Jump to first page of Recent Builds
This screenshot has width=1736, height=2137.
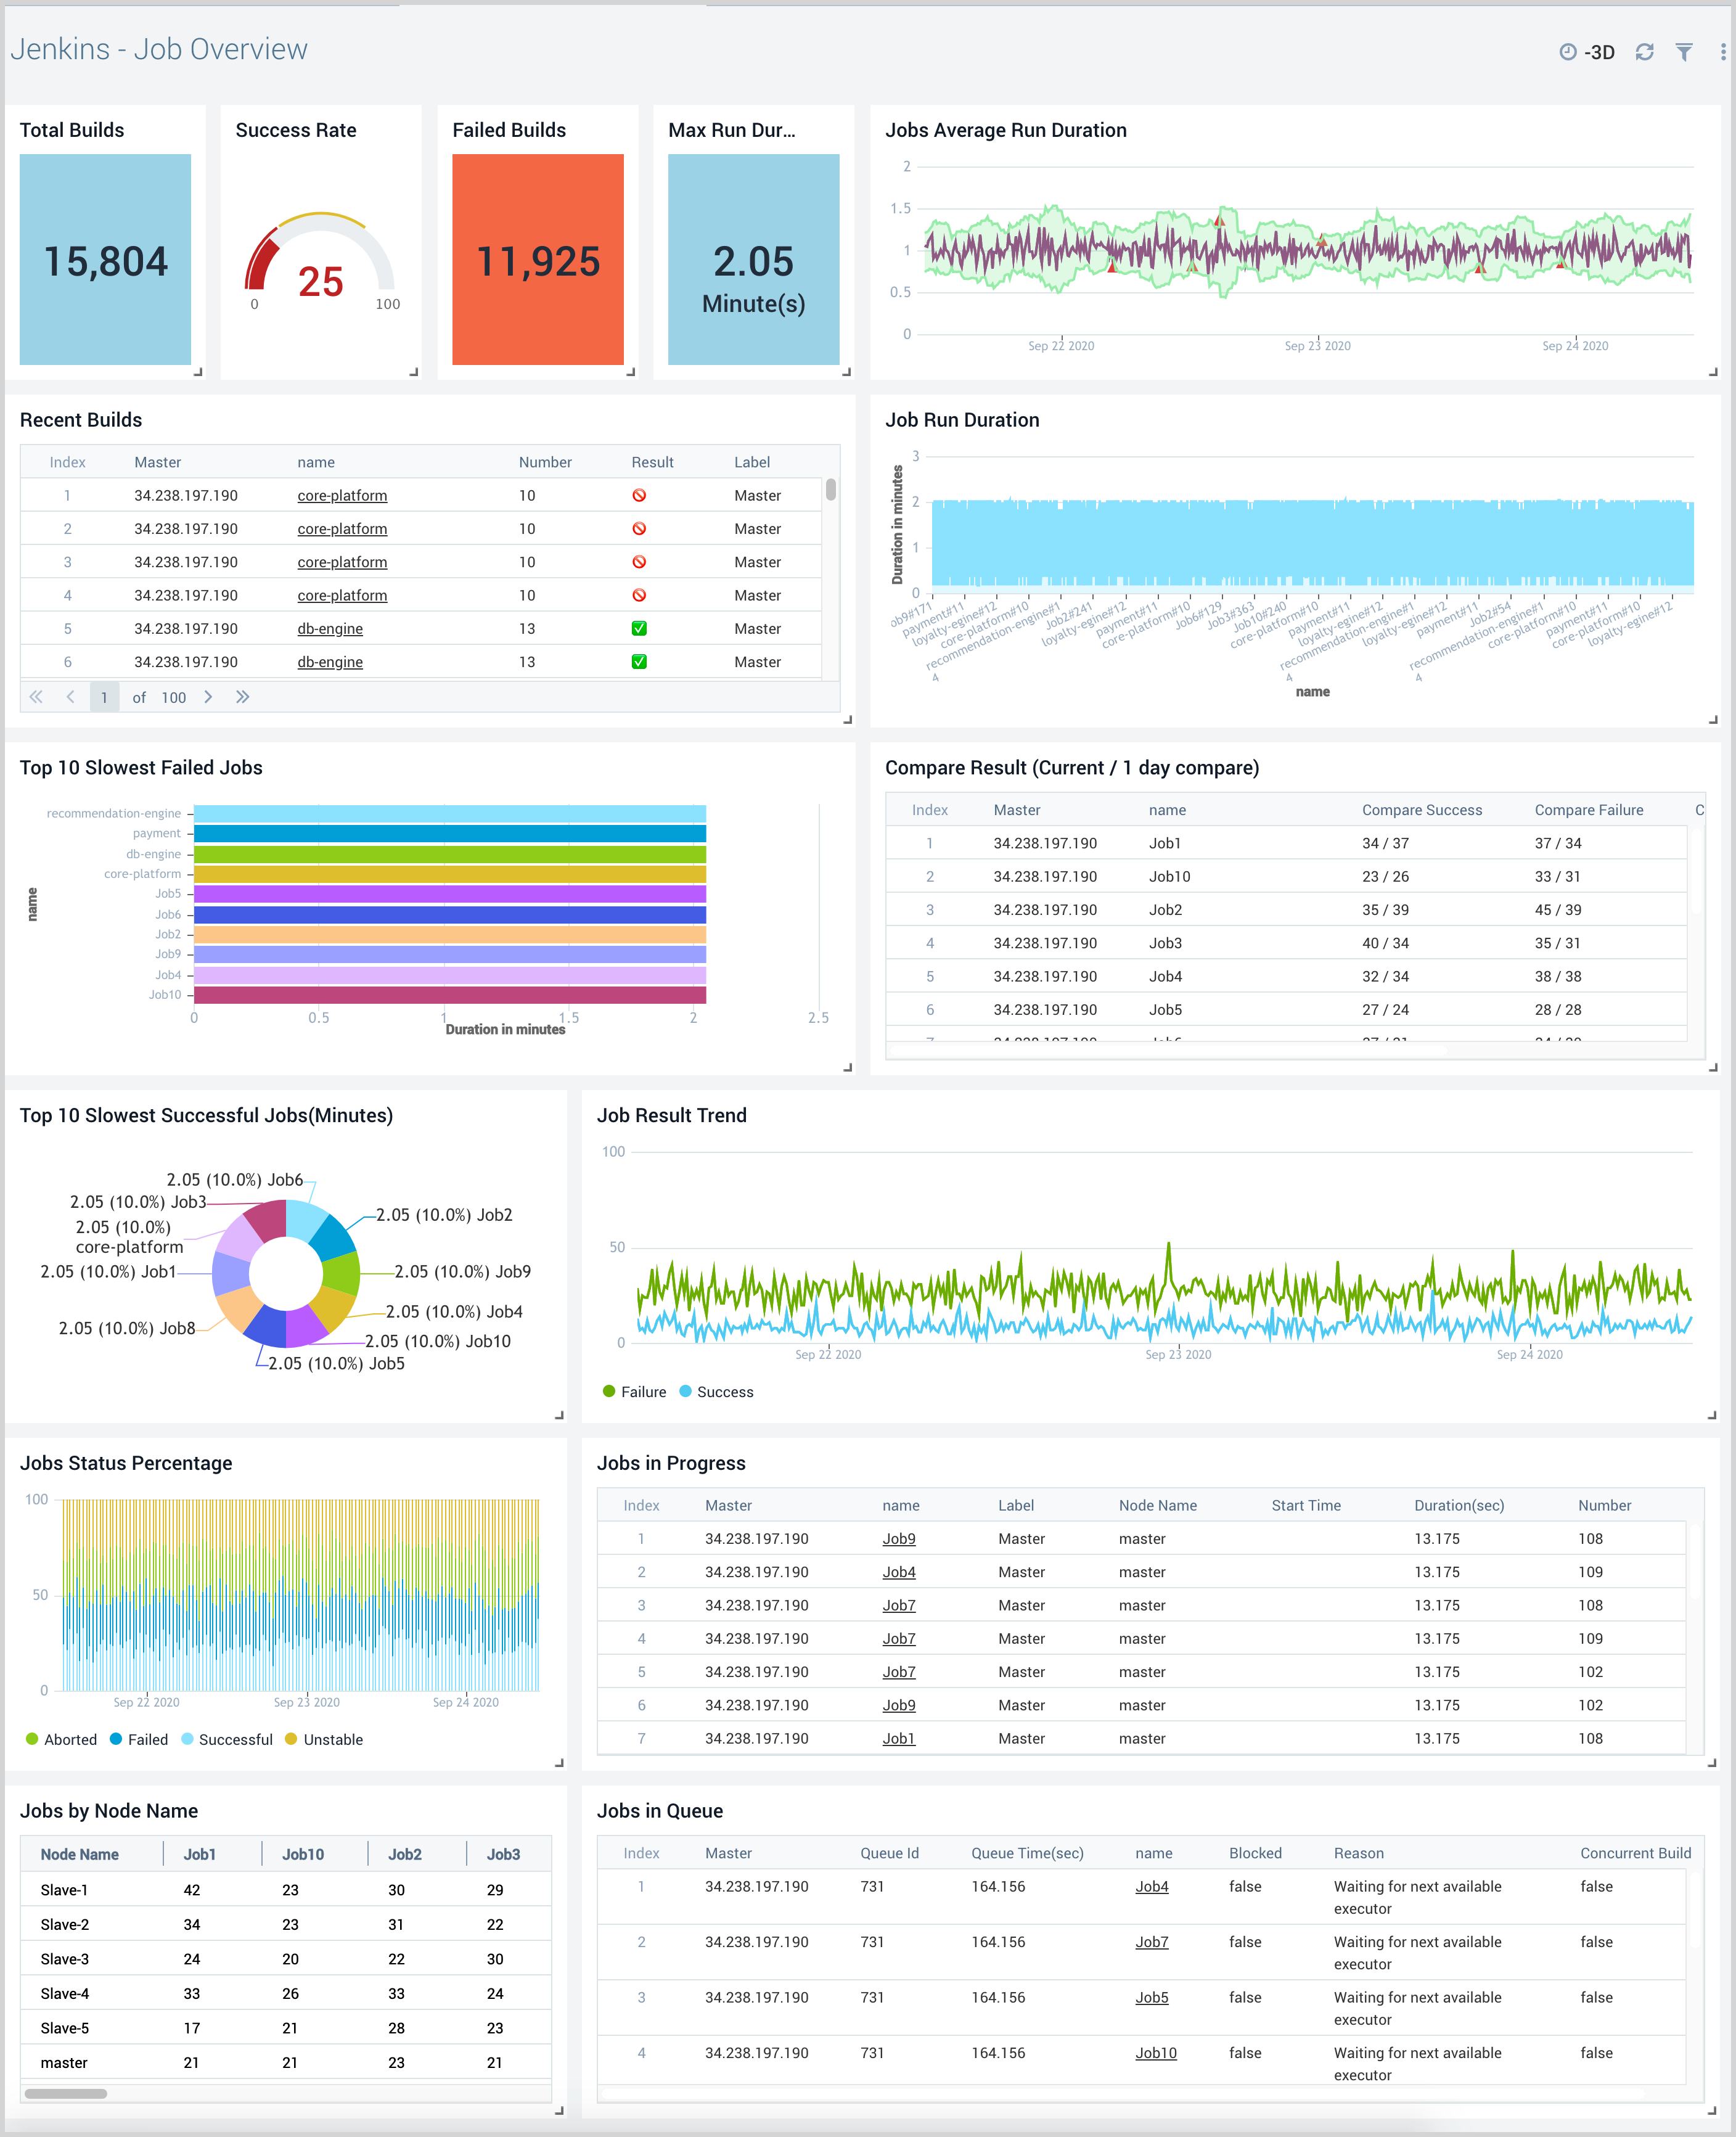click(36, 697)
